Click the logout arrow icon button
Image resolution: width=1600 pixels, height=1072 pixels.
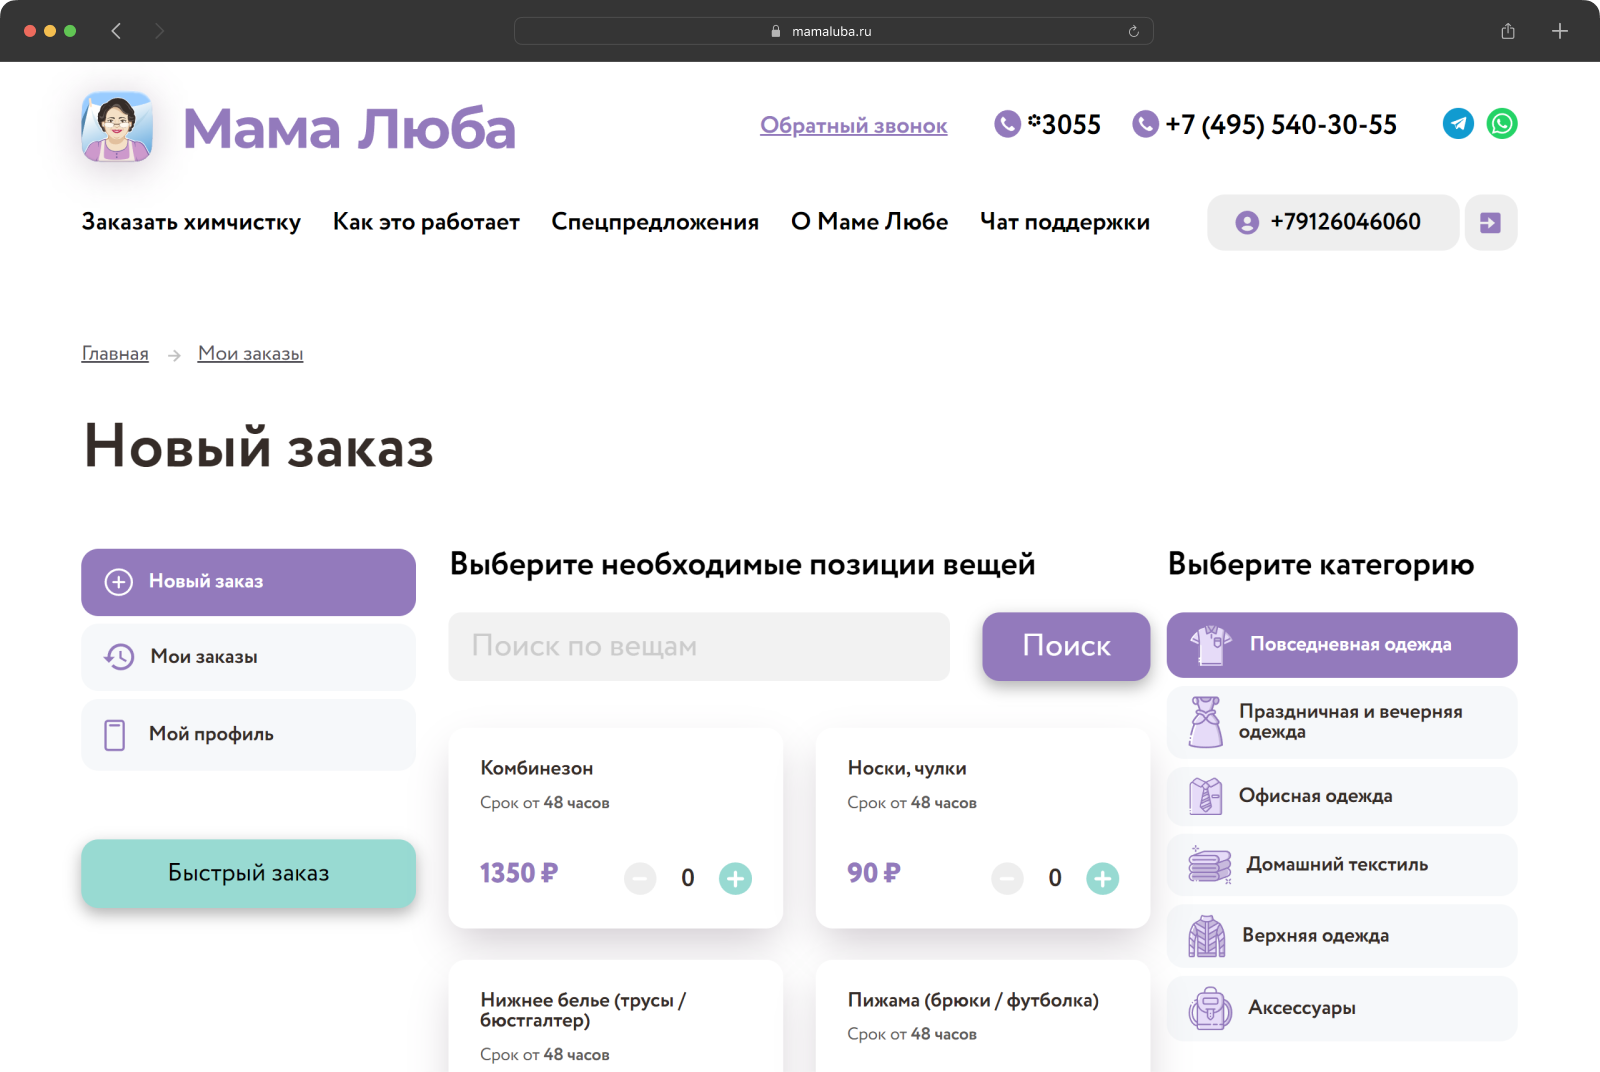point(1490,222)
